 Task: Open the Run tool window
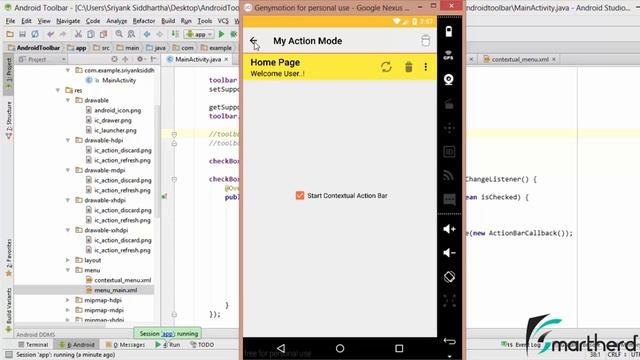[168, 345]
